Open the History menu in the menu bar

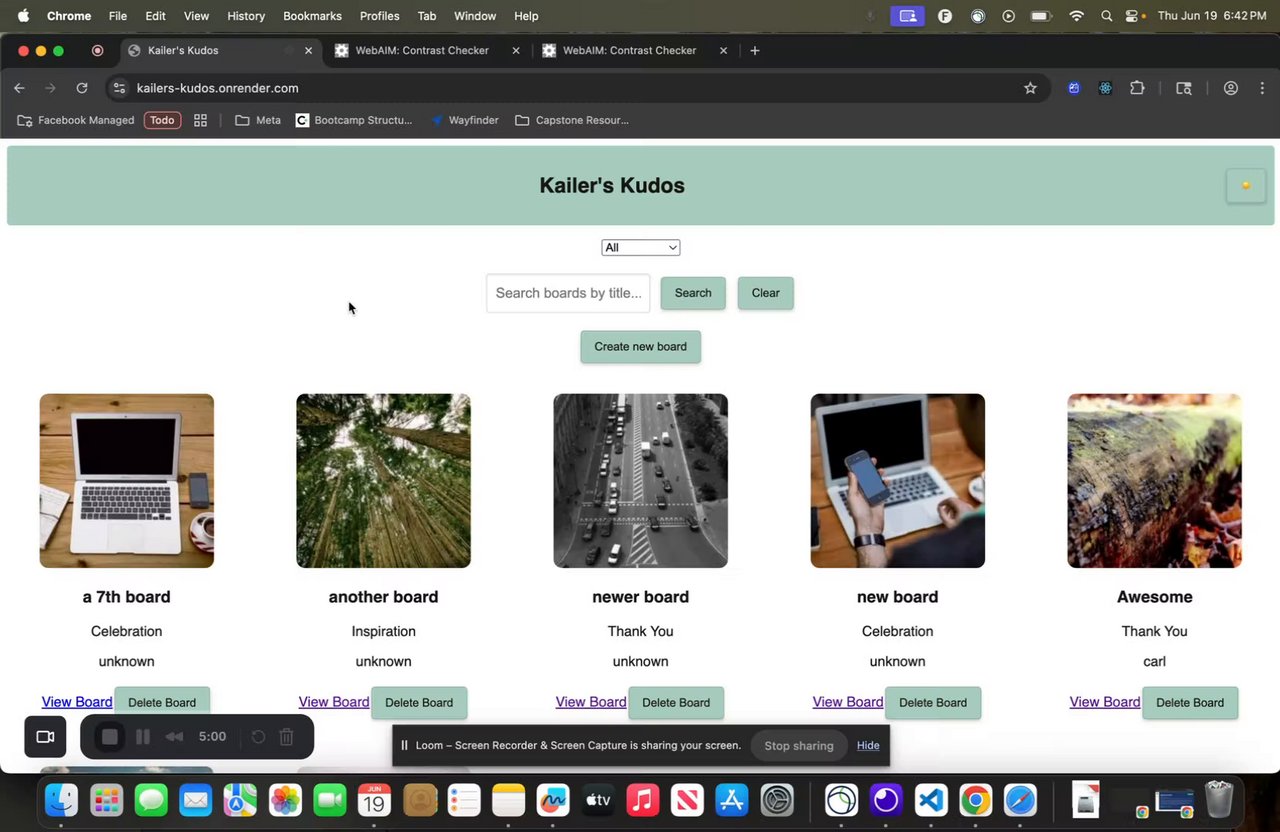pos(246,16)
